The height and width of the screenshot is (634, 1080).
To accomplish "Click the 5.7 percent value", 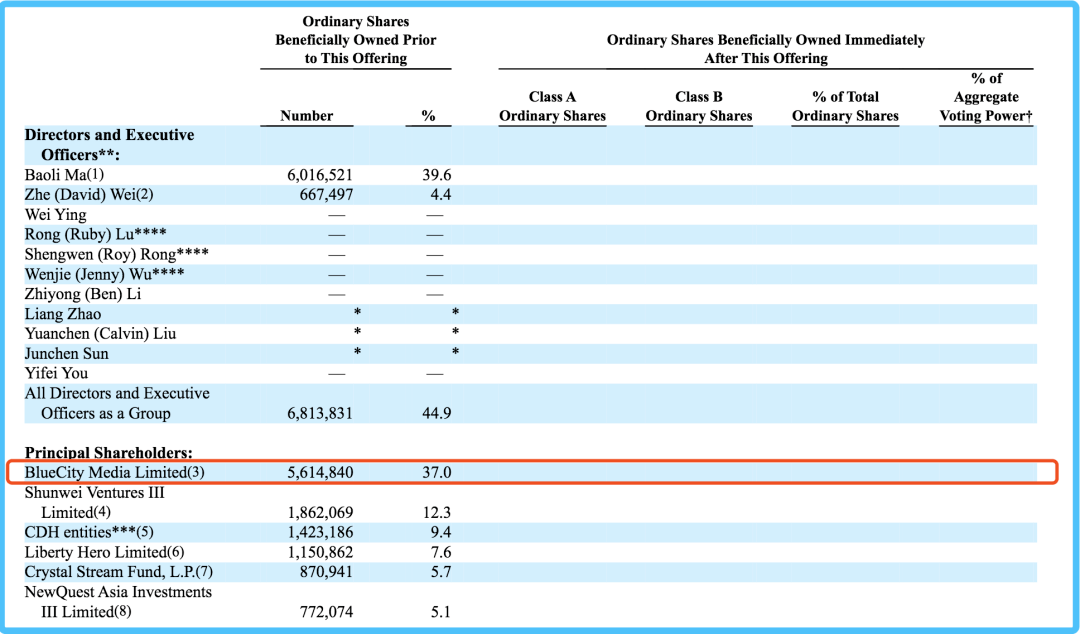I will tap(441, 572).
